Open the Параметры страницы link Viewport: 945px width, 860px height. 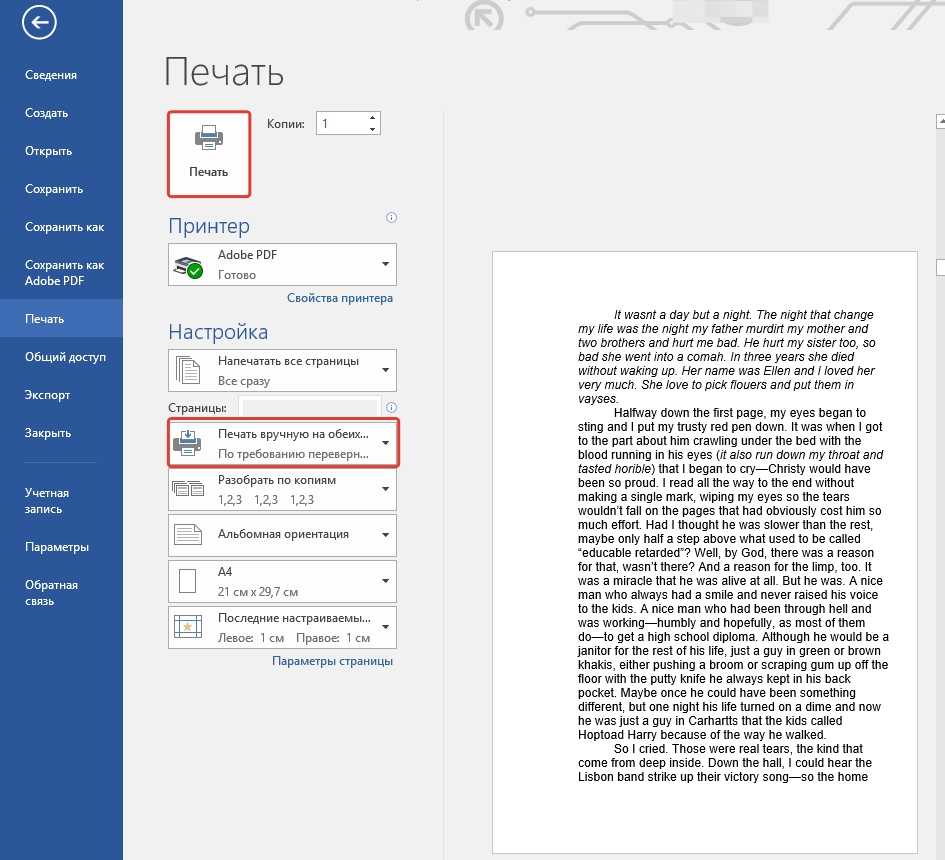(332, 661)
